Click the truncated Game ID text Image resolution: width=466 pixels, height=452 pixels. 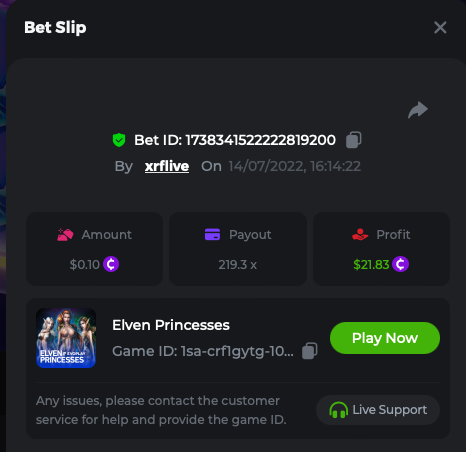pyautogui.click(x=203, y=351)
